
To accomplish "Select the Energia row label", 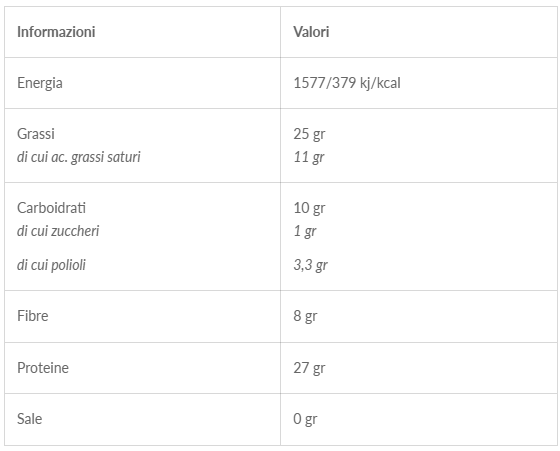I will click(x=40, y=83).
